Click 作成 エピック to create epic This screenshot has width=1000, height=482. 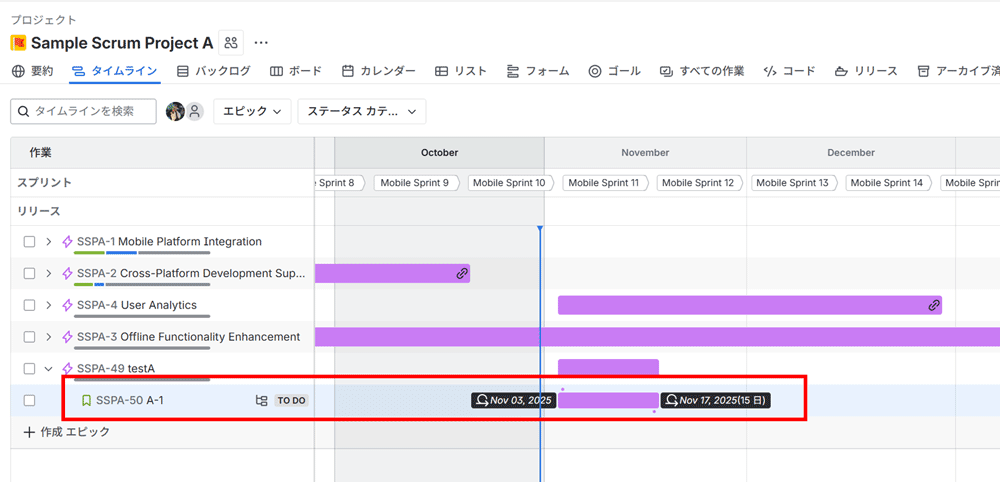click(66, 432)
